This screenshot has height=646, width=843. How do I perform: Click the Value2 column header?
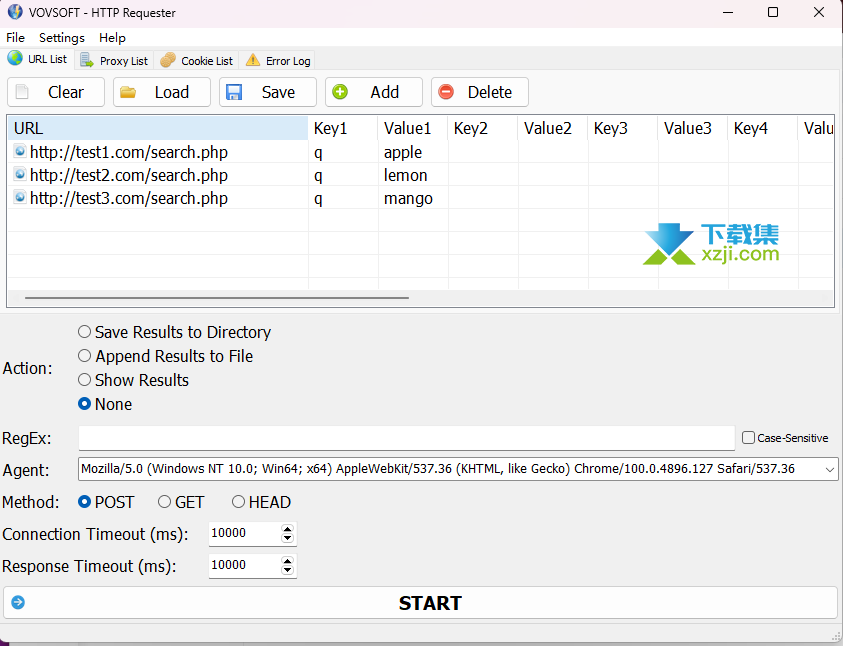point(553,128)
